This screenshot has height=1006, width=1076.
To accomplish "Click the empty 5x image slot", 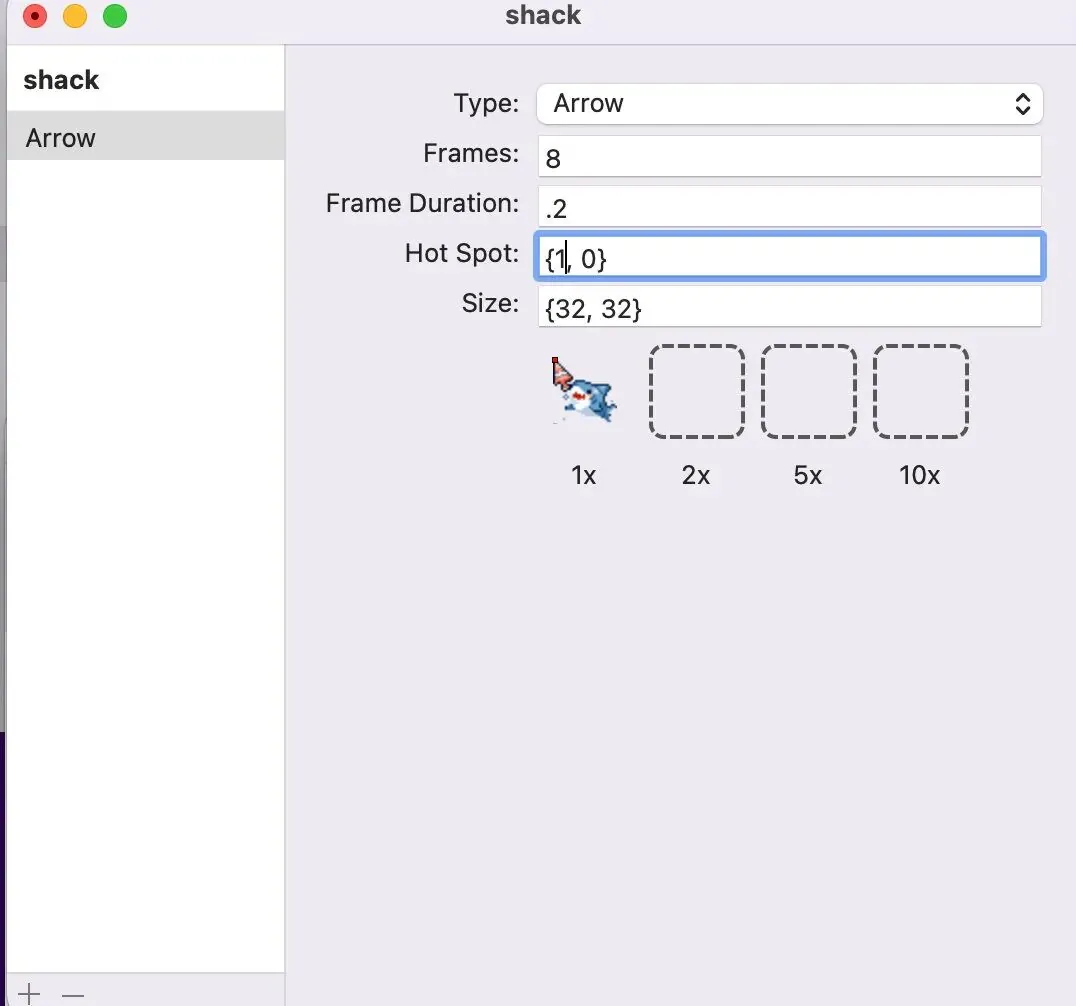I will [808, 391].
